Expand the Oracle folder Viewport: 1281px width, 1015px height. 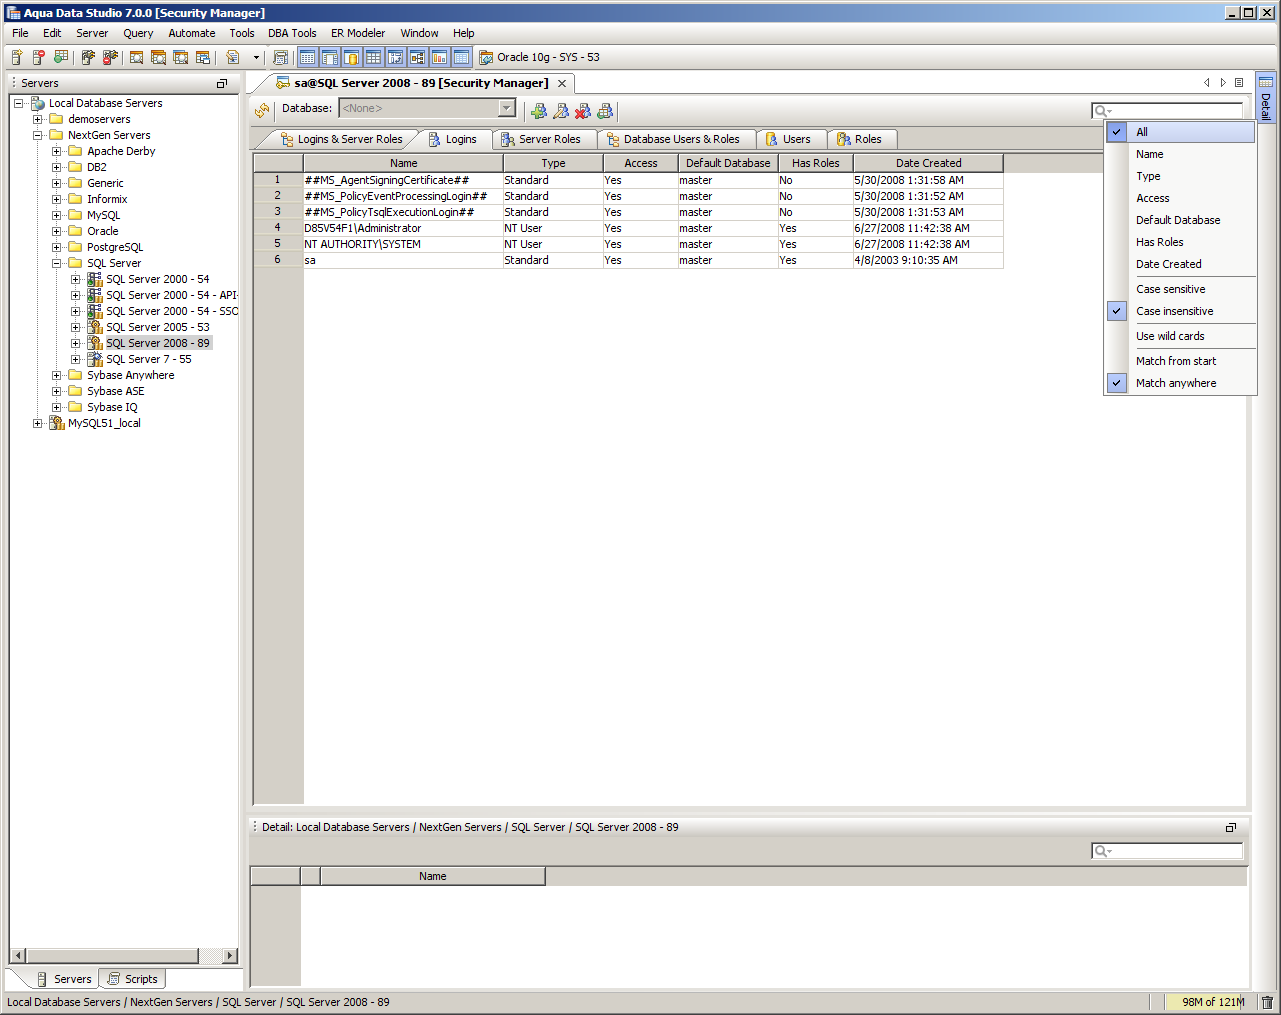tap(56, 231)
